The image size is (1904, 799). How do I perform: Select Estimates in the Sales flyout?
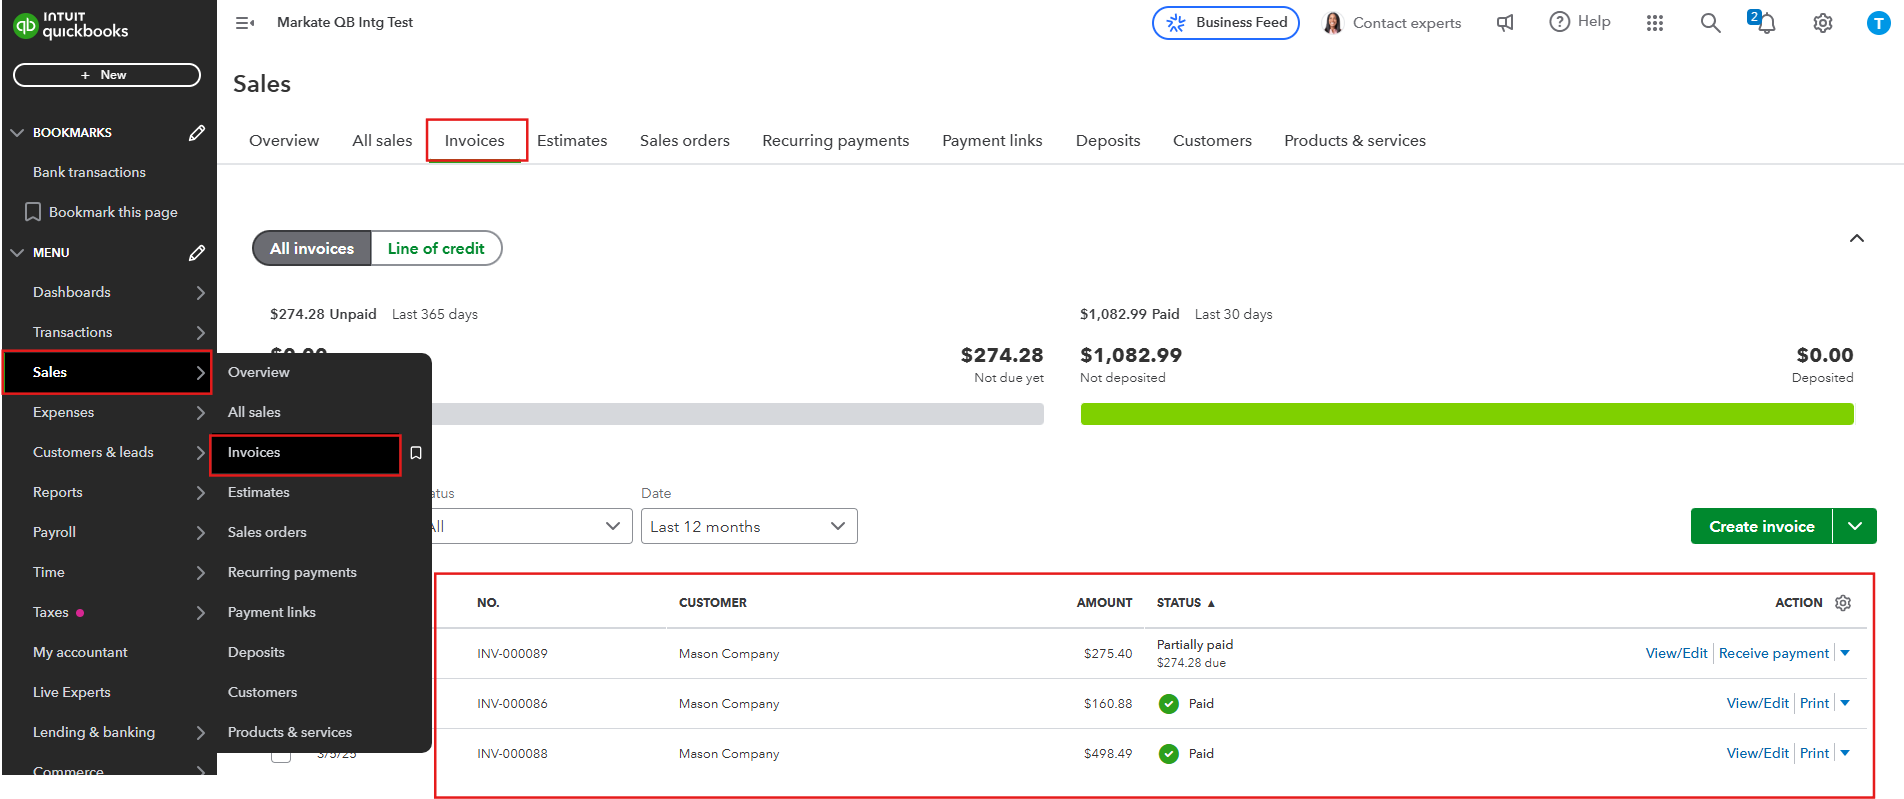pos(259,492)
